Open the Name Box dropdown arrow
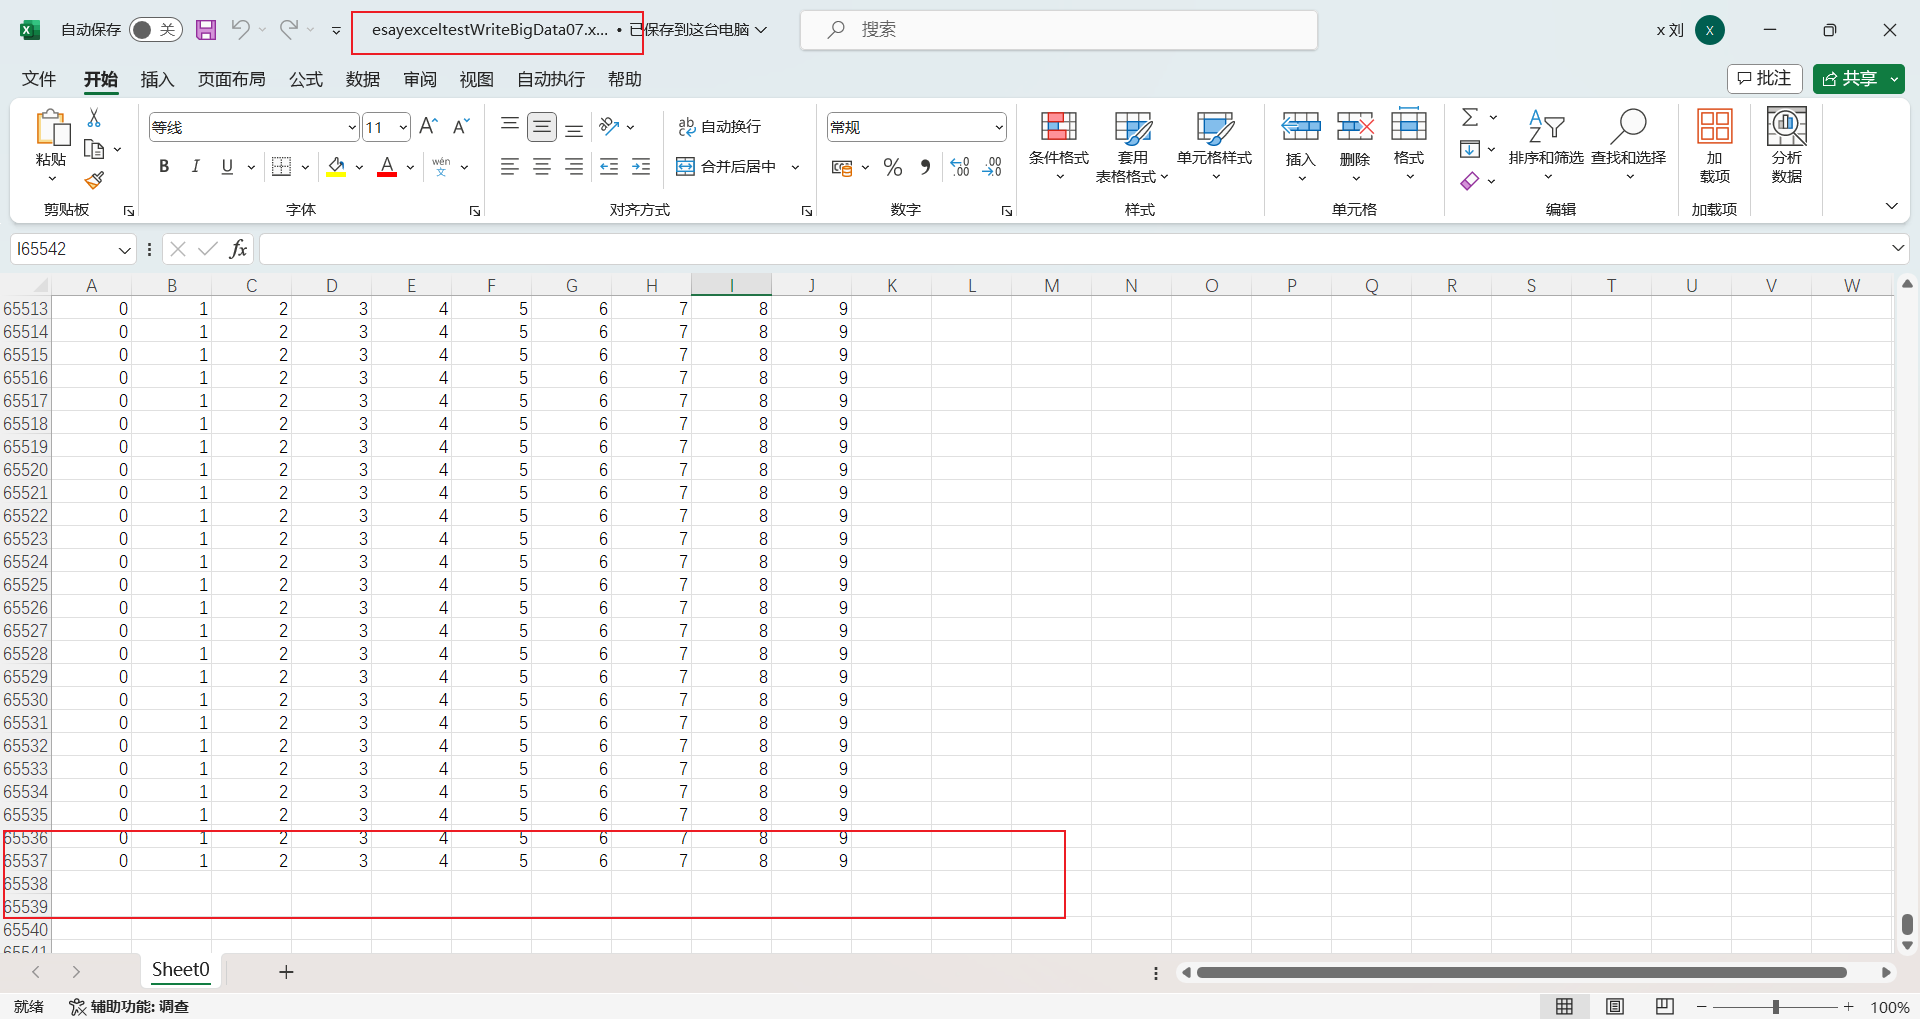Viewport: 1920px width, 1019px height. click(x=124, y=249)
